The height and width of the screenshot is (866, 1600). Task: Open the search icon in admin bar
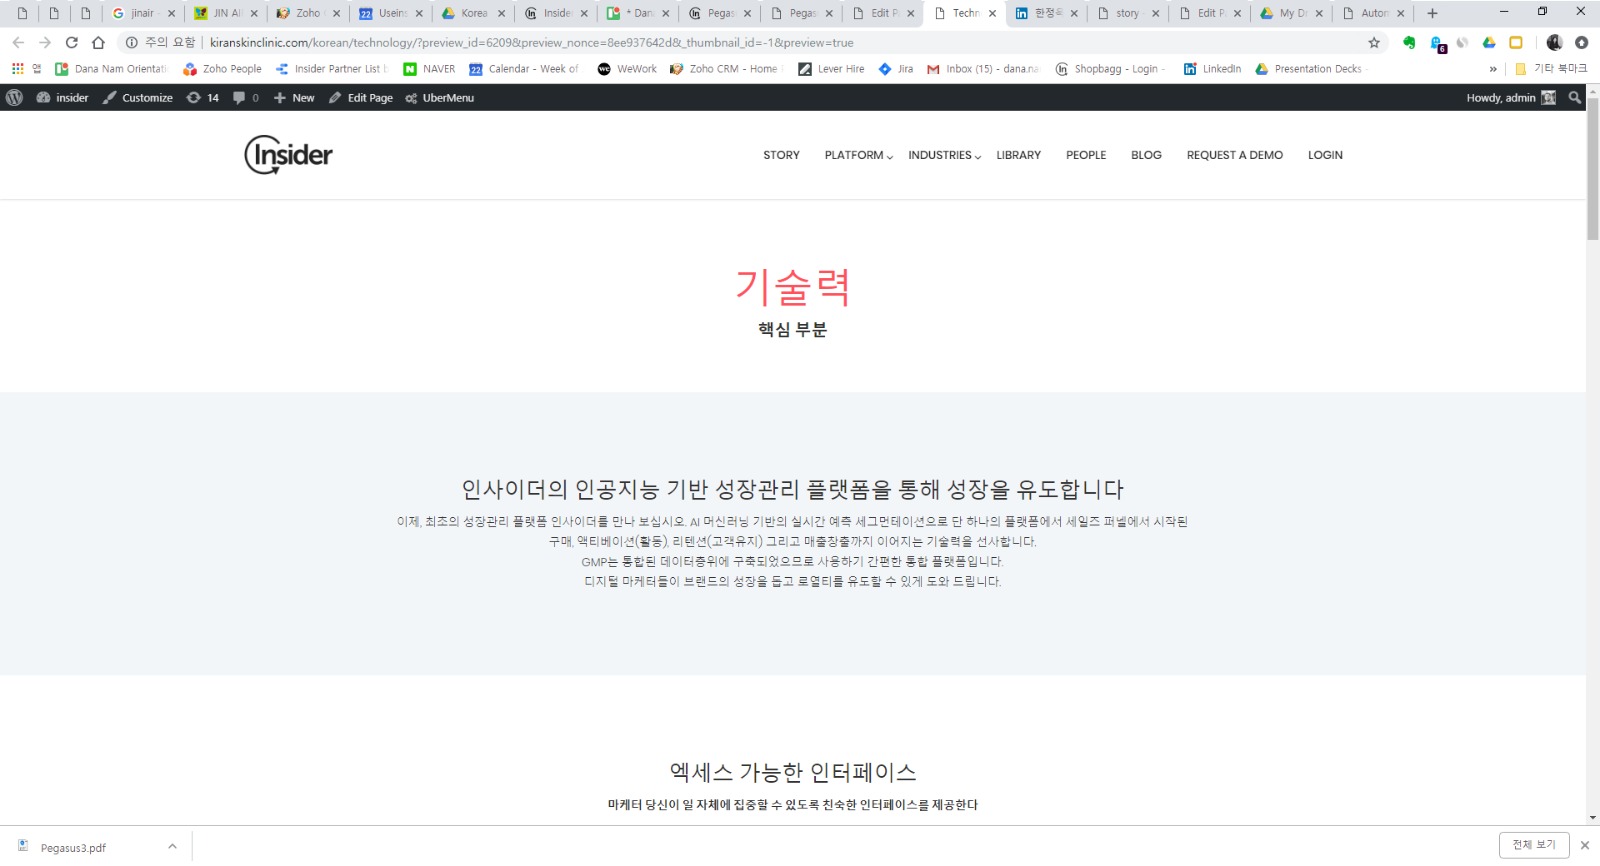tap(1575, 98)
